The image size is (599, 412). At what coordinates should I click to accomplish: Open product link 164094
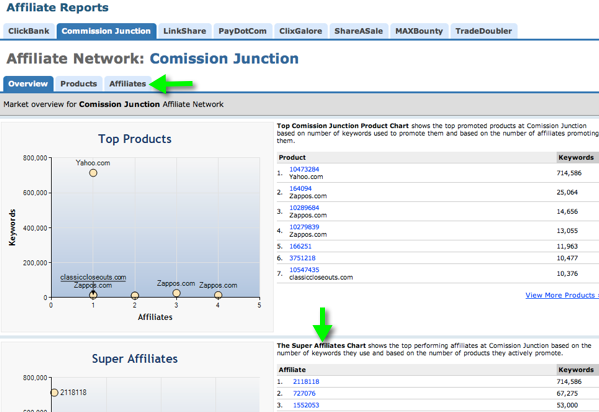click(300, 188)
